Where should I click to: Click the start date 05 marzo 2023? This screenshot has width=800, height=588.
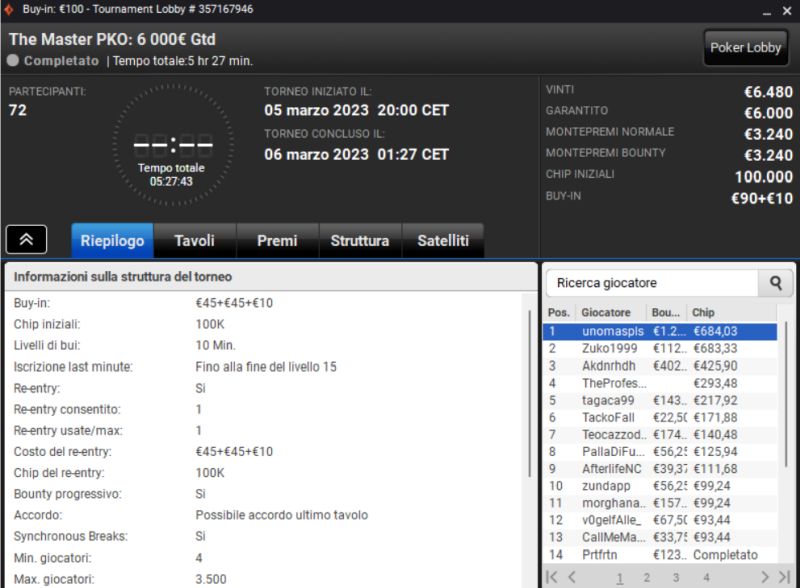pyautogui.click(x=316, y=110)
